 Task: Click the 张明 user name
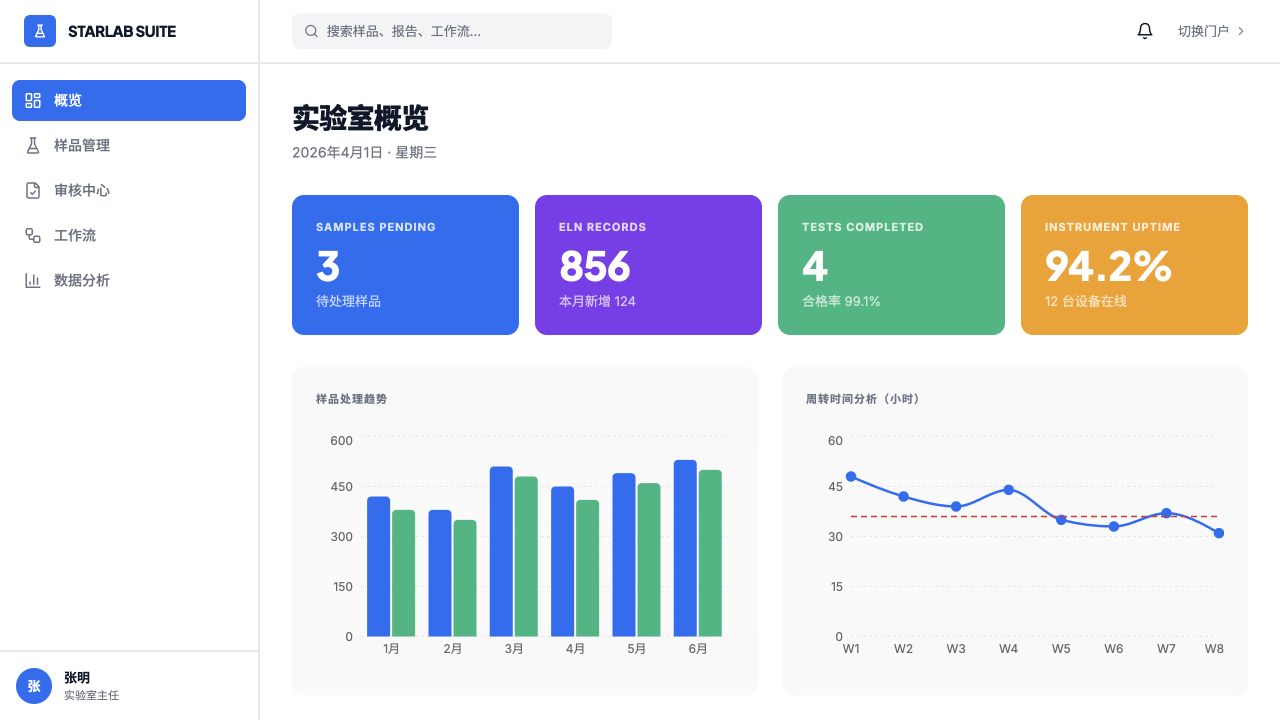77,677
